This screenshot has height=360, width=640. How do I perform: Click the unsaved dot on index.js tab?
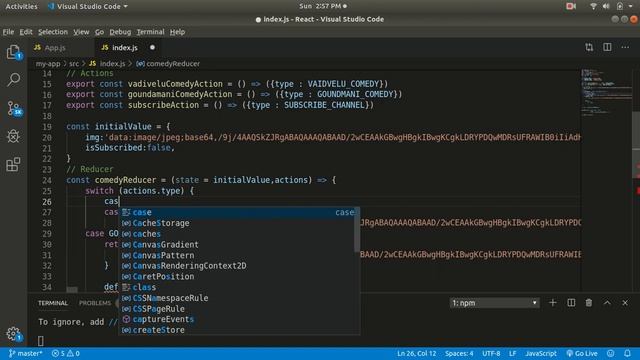tap(152, 47)
